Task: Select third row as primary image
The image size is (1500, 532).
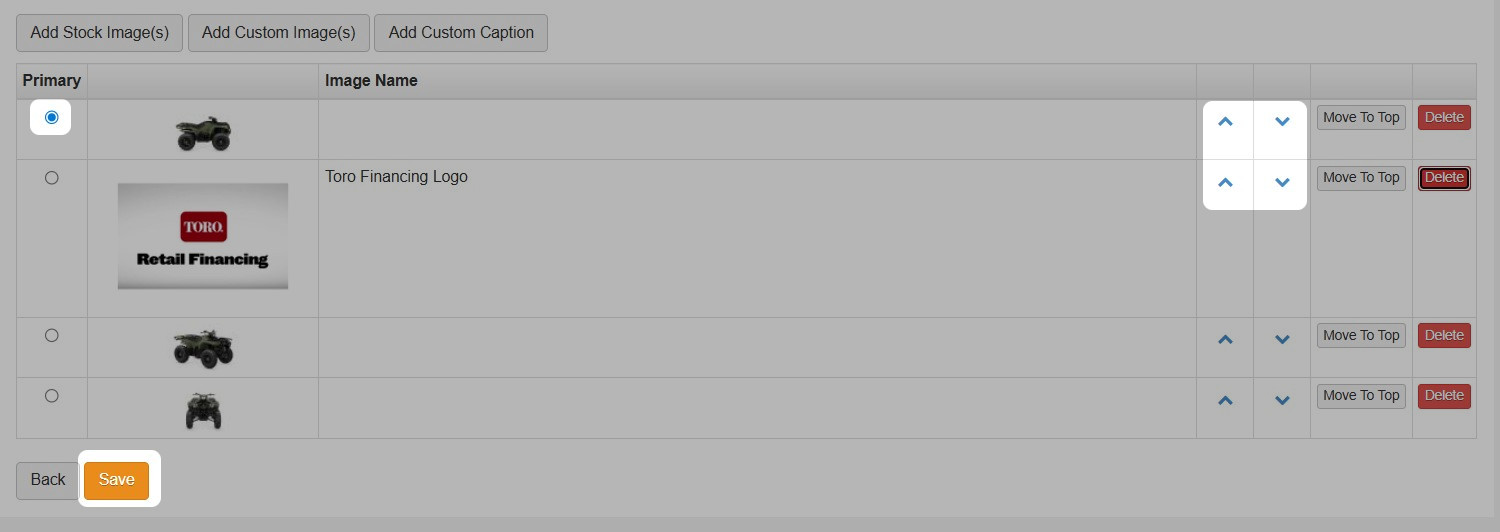Action: tap(52, 336)
